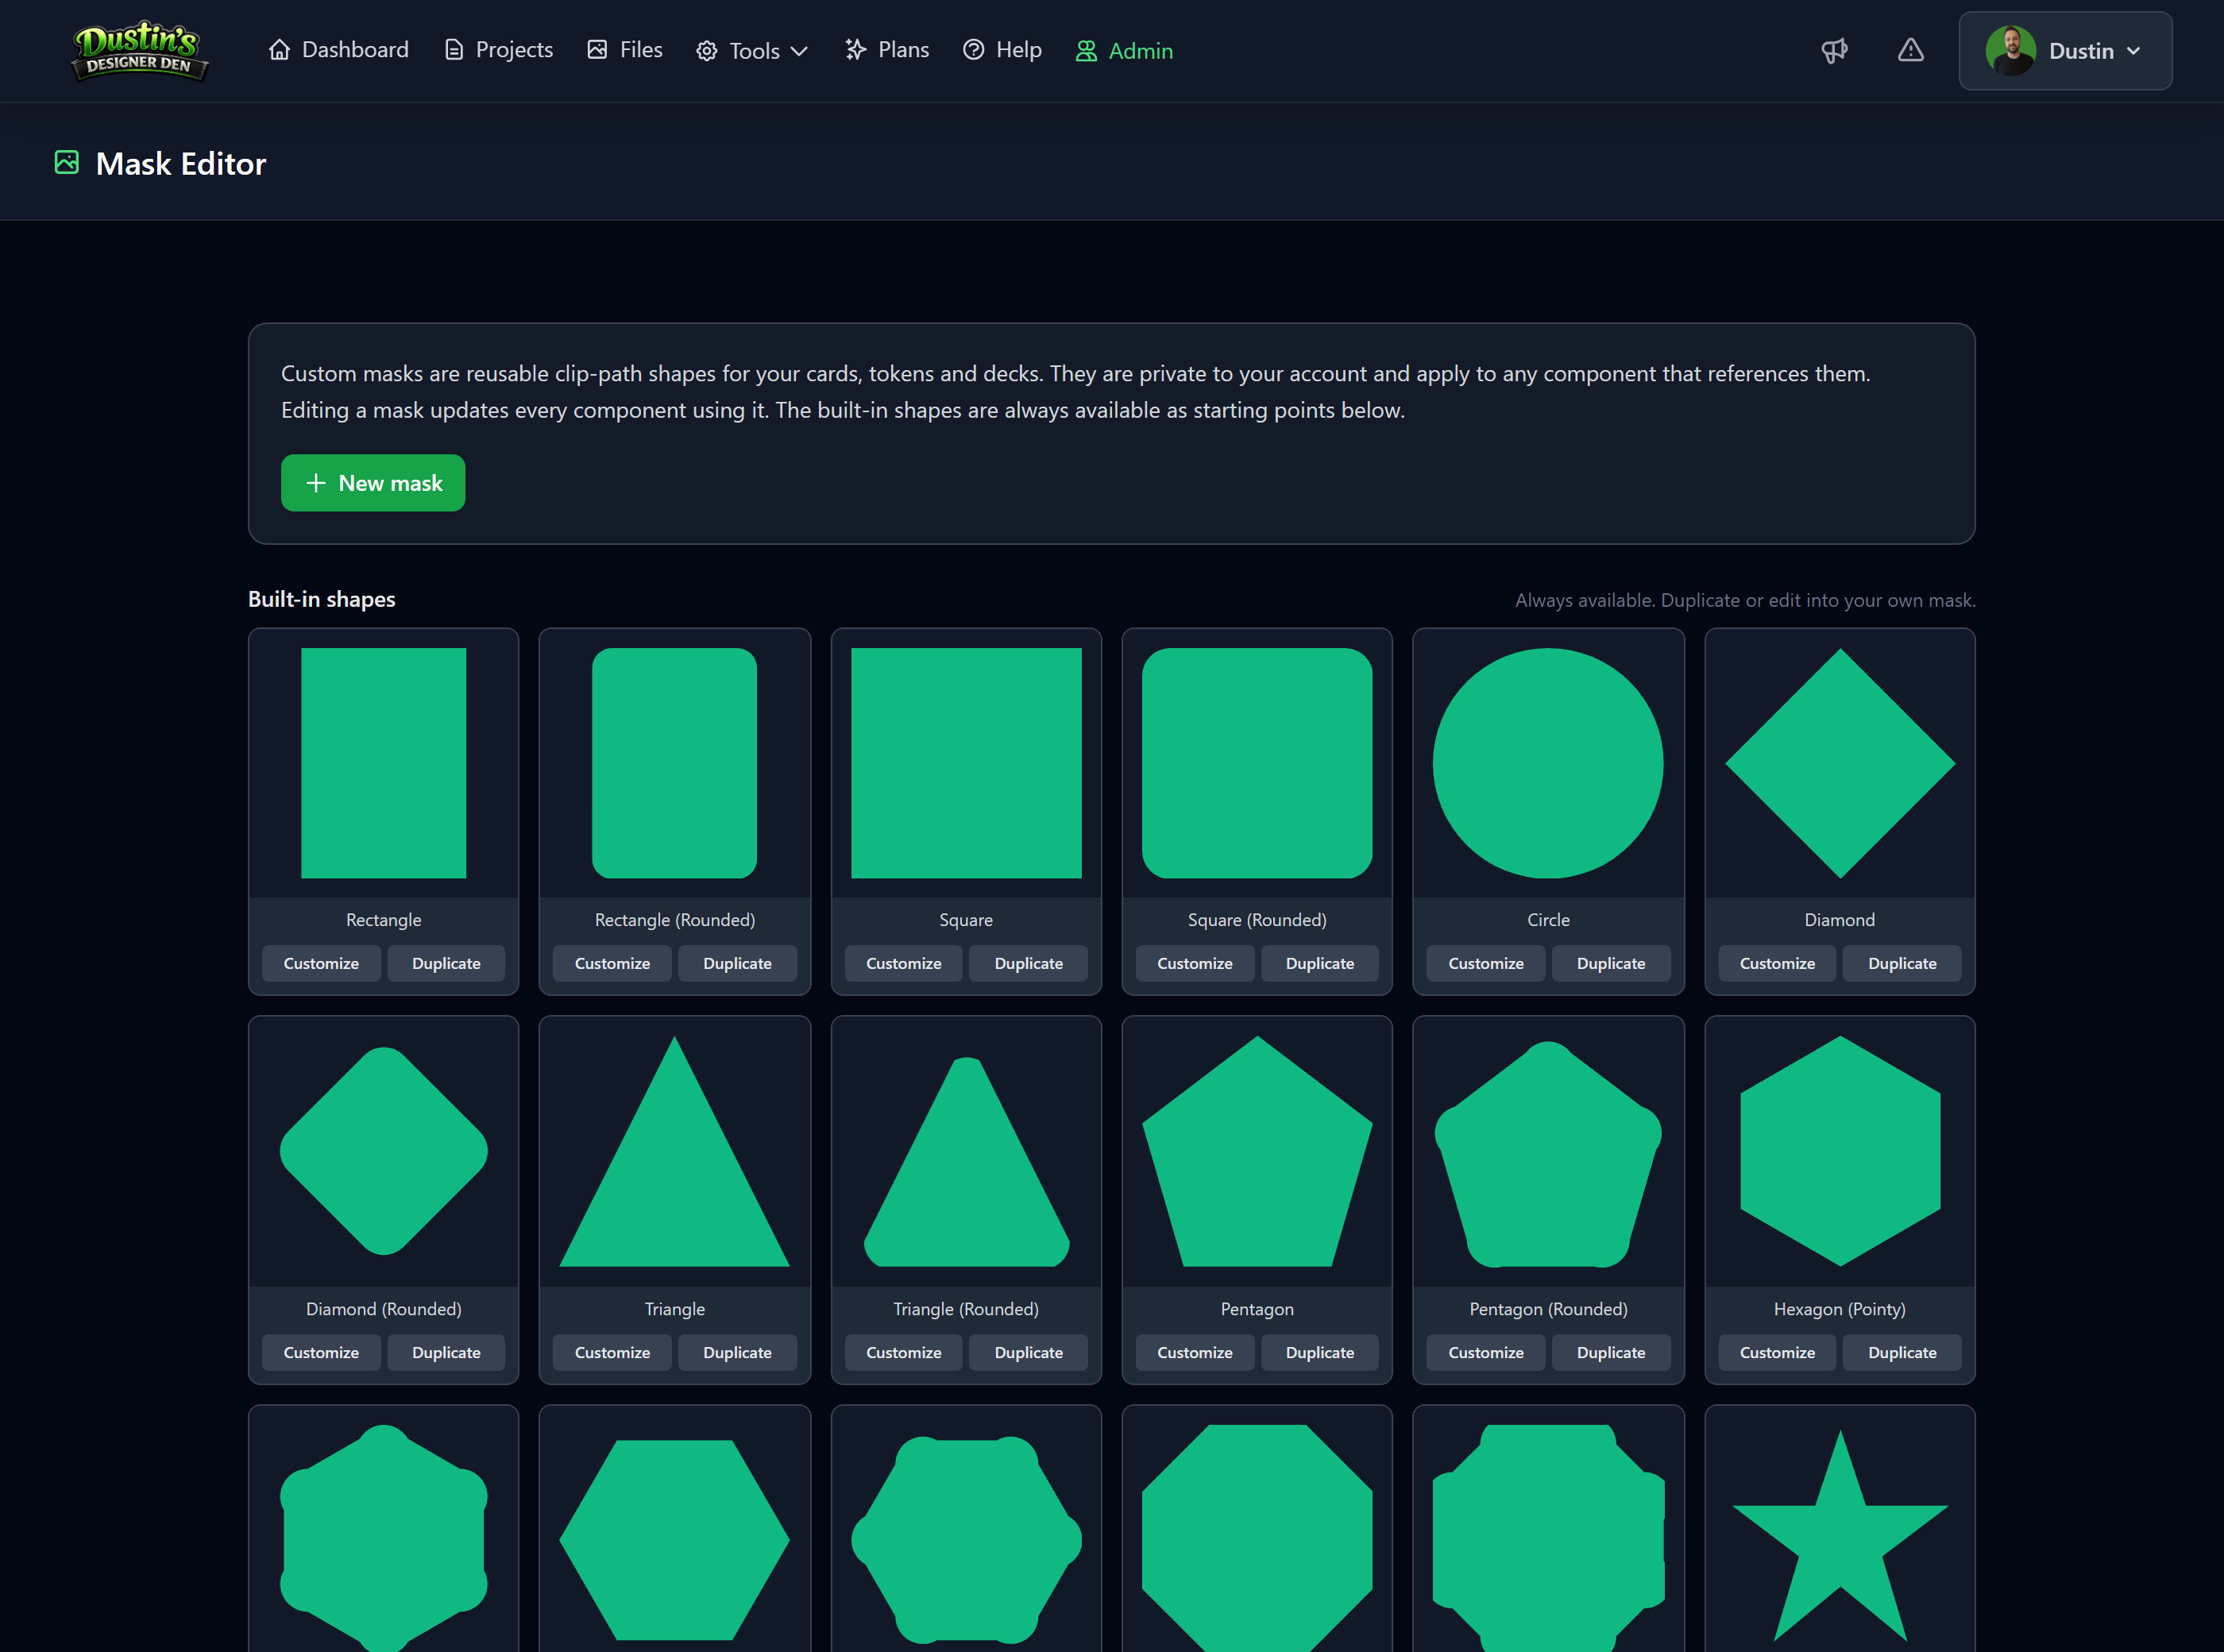Image resolution: width=2224 pixels, height=1652 pixels.
Task: Customize the Square shape
Action: pyautogui.click(x=903, y=963)
